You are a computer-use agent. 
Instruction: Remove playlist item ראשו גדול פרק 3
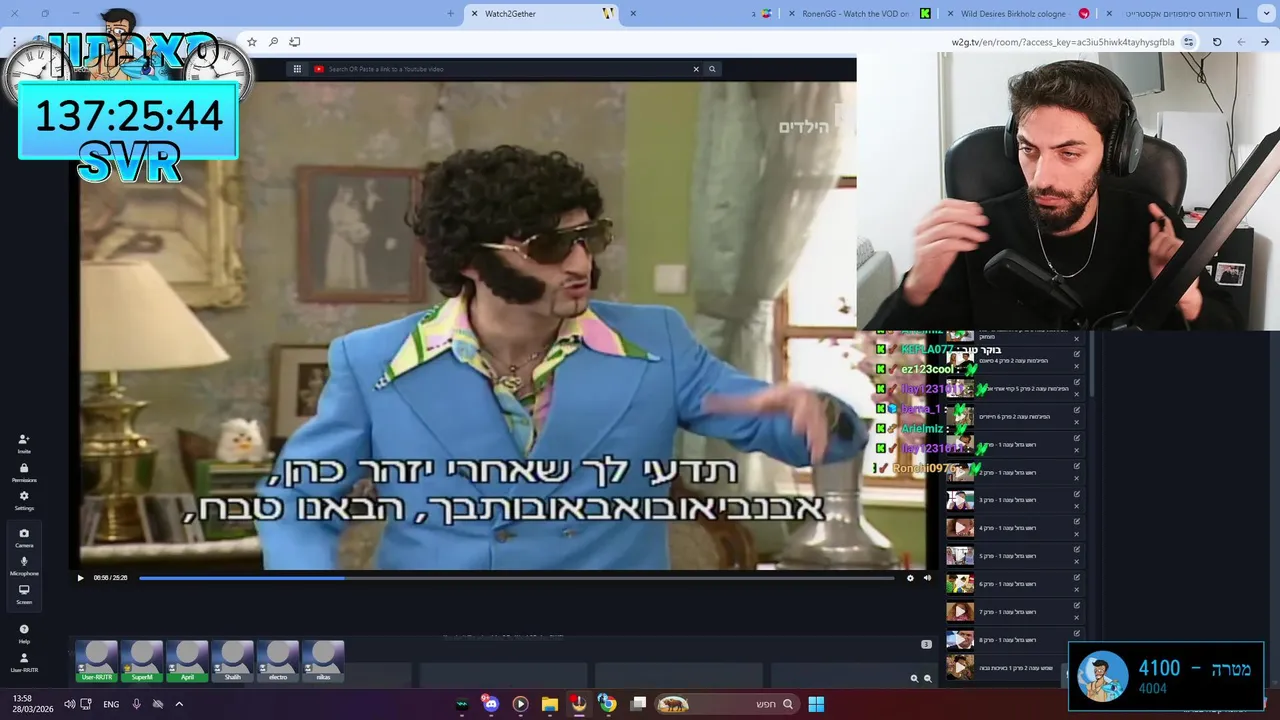[x=1077, y=506]
